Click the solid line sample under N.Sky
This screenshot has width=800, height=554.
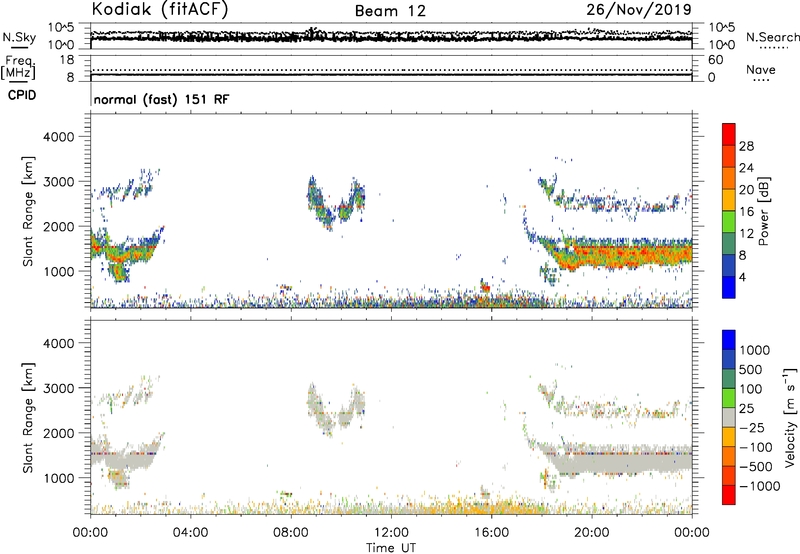coord(19,48)
